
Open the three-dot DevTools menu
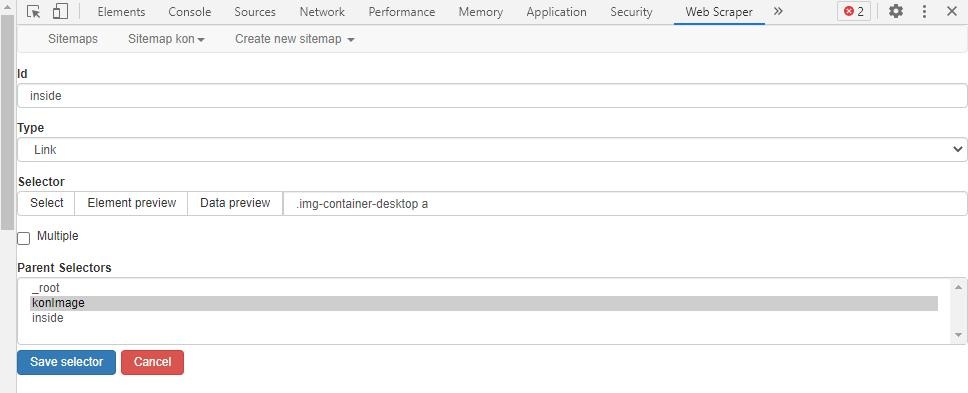point(924,11)
